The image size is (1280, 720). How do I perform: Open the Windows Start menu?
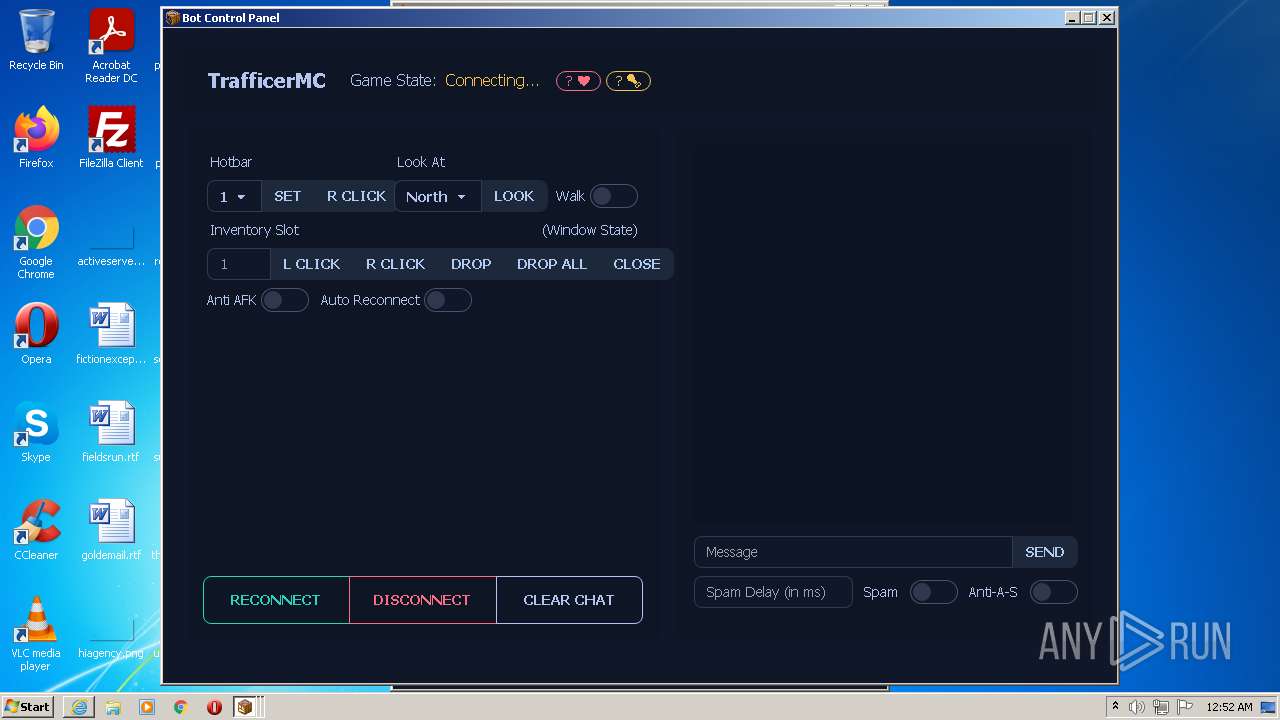coord(27,707)
